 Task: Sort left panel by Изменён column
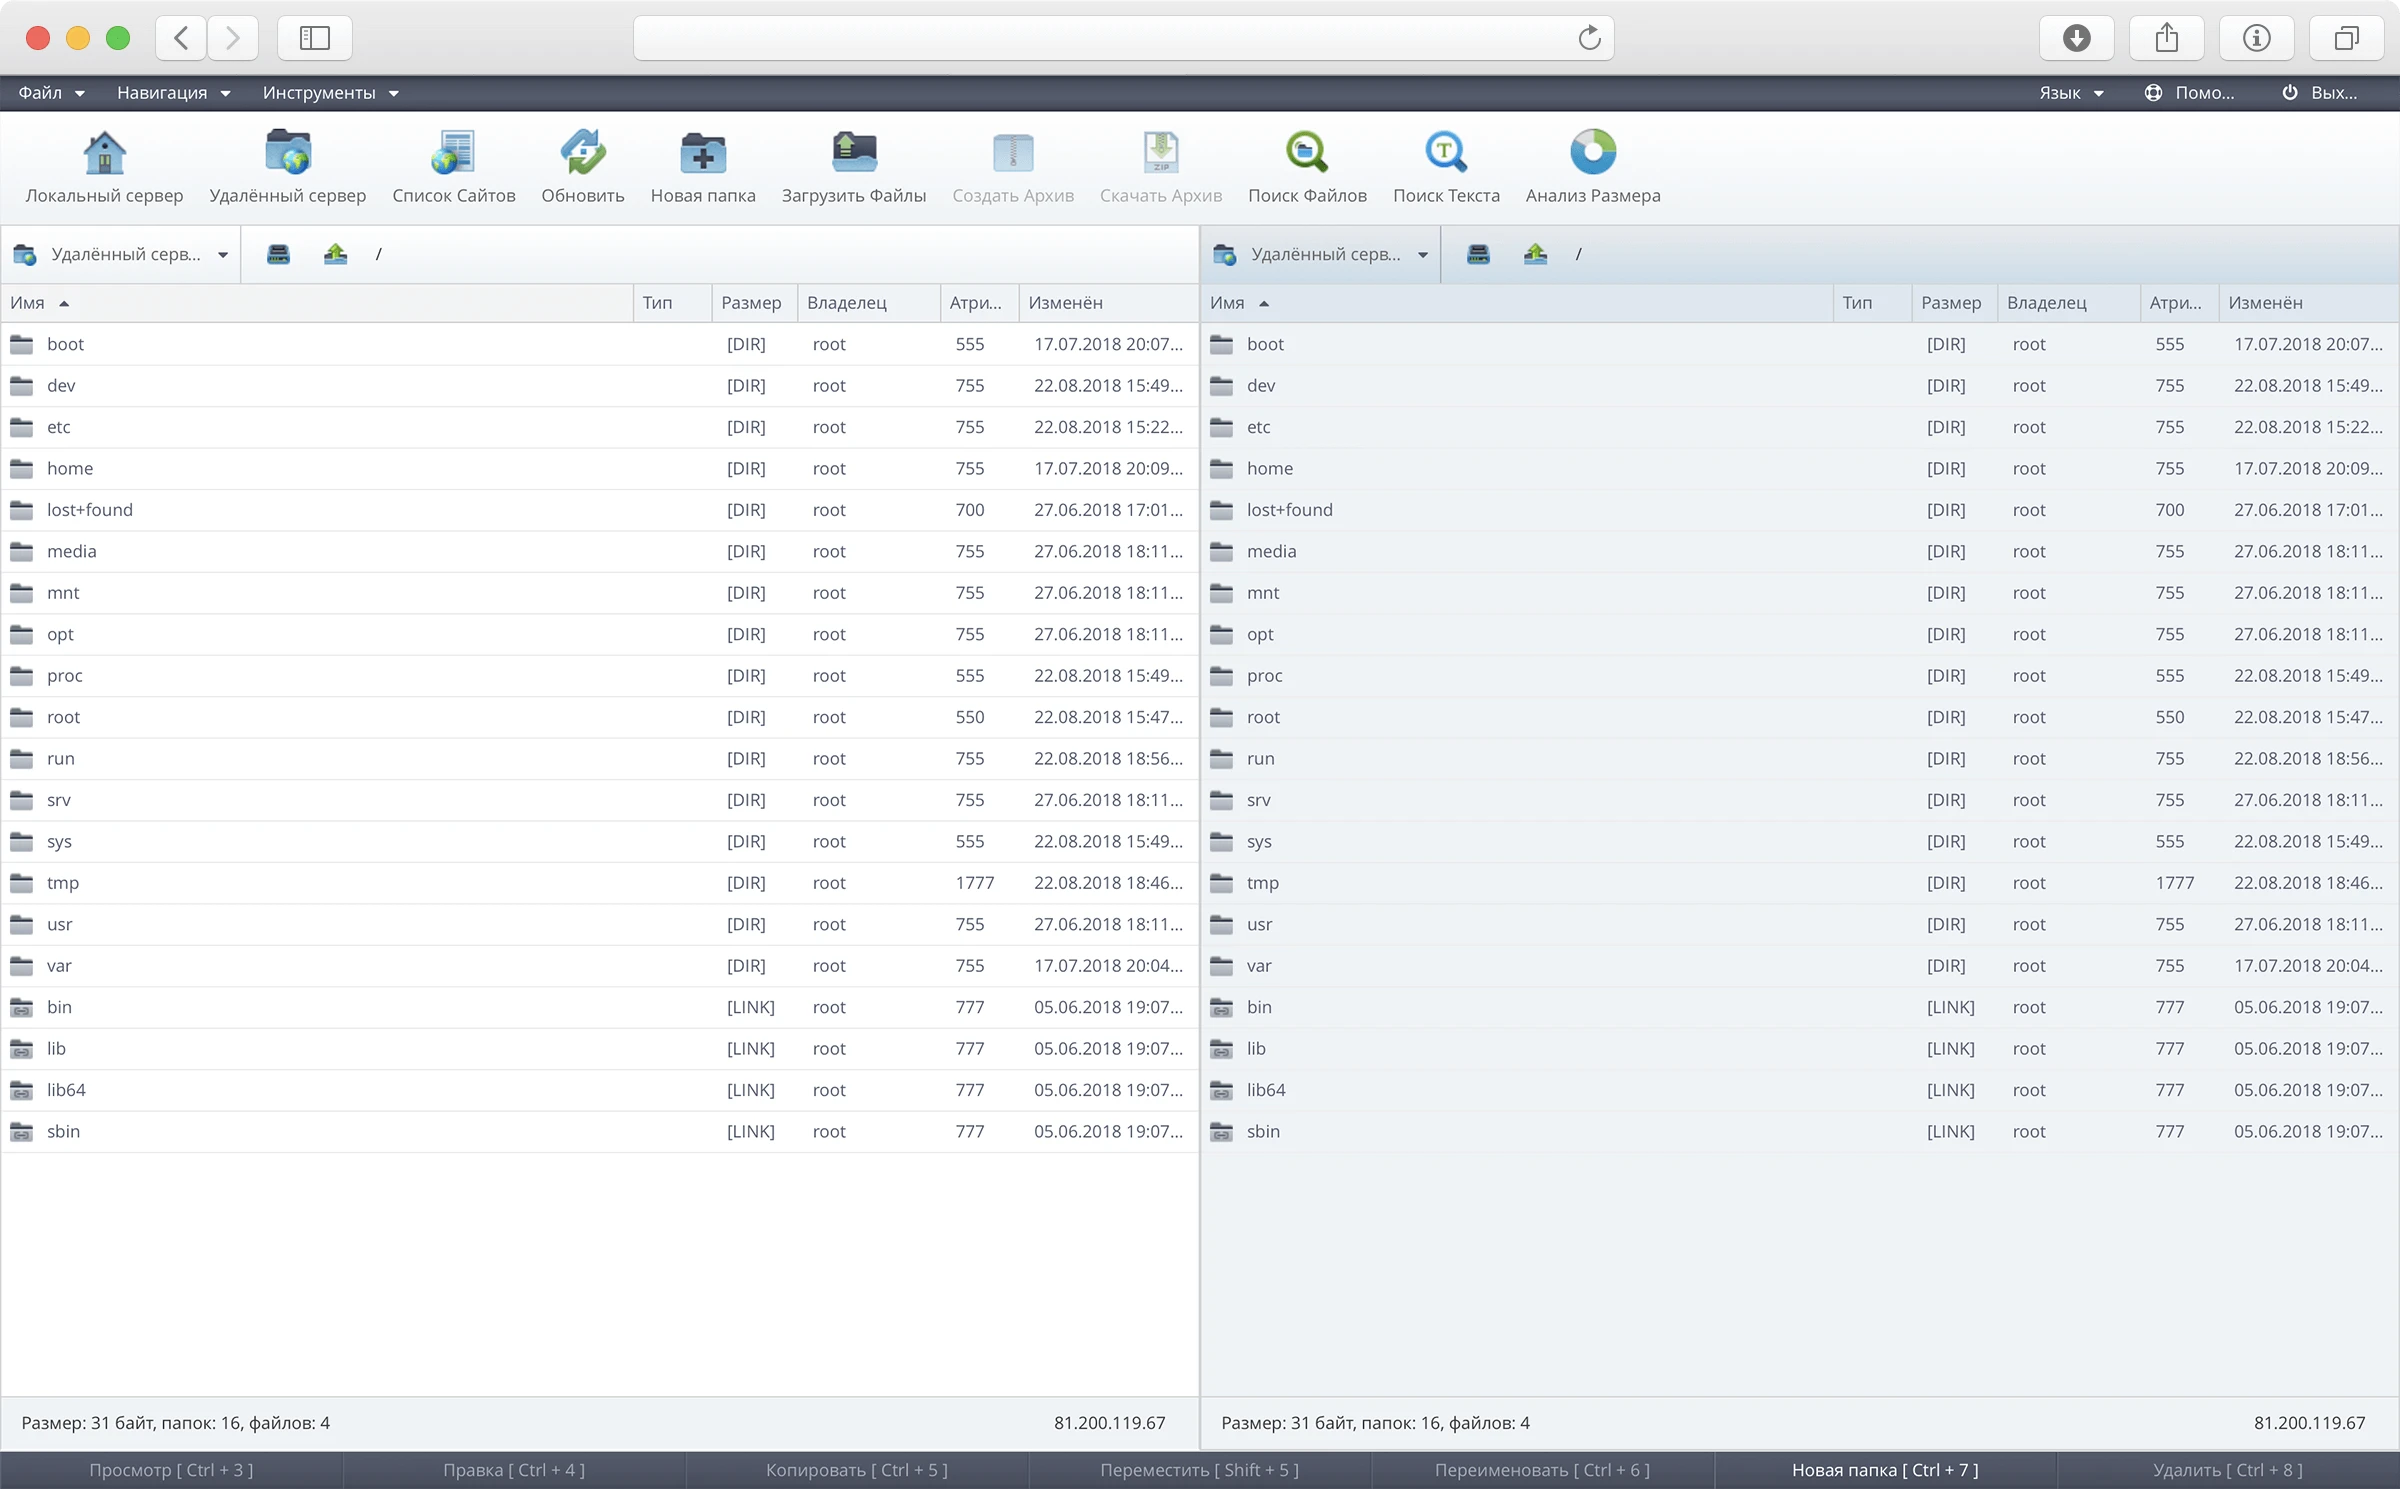pos(1066,303)
